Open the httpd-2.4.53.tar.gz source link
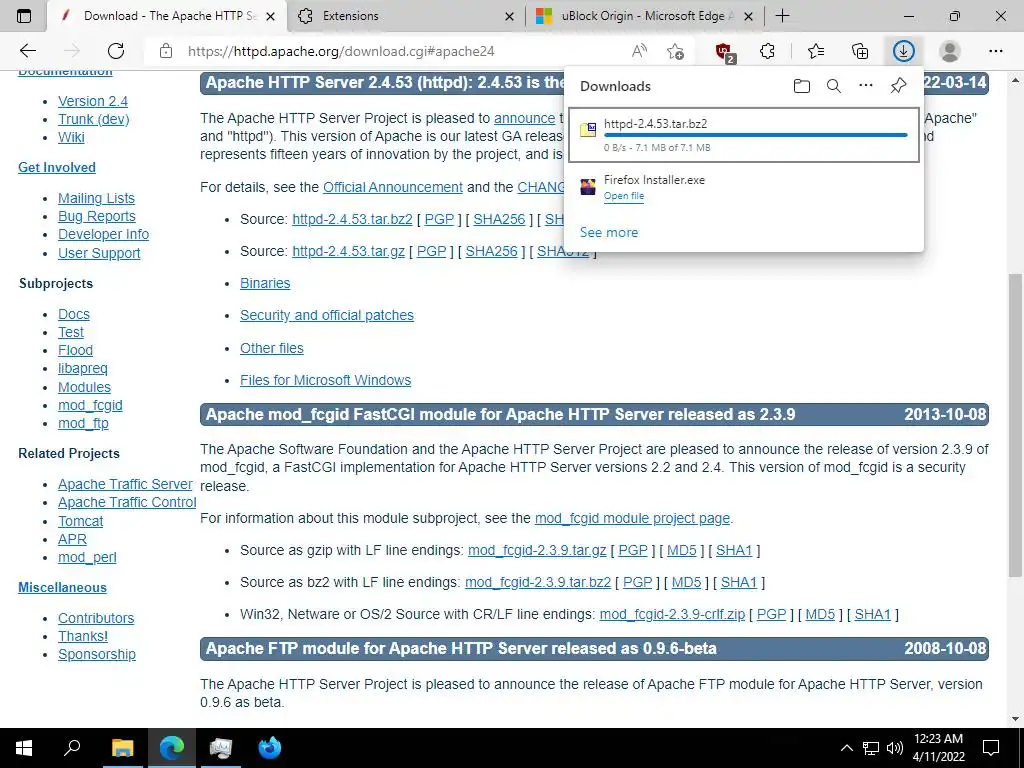 click(348, 251)
